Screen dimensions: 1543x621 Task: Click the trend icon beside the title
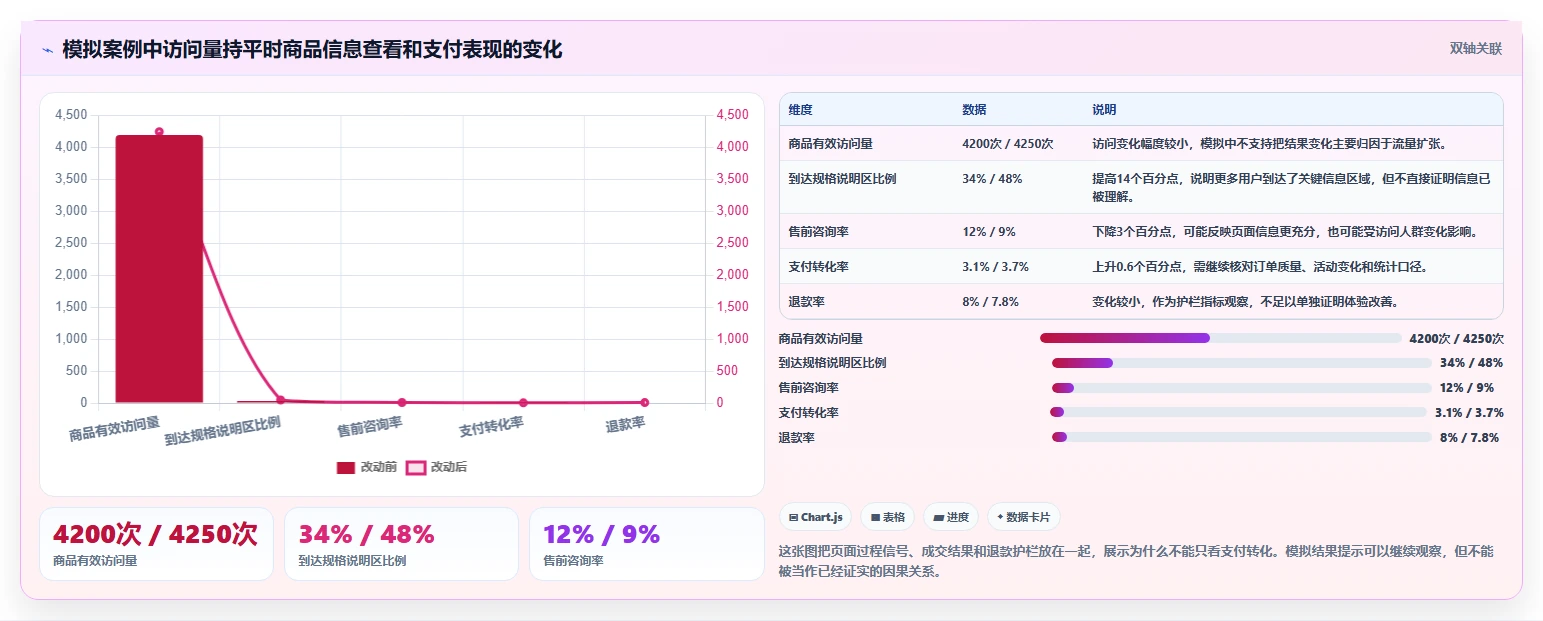point(47,50)
